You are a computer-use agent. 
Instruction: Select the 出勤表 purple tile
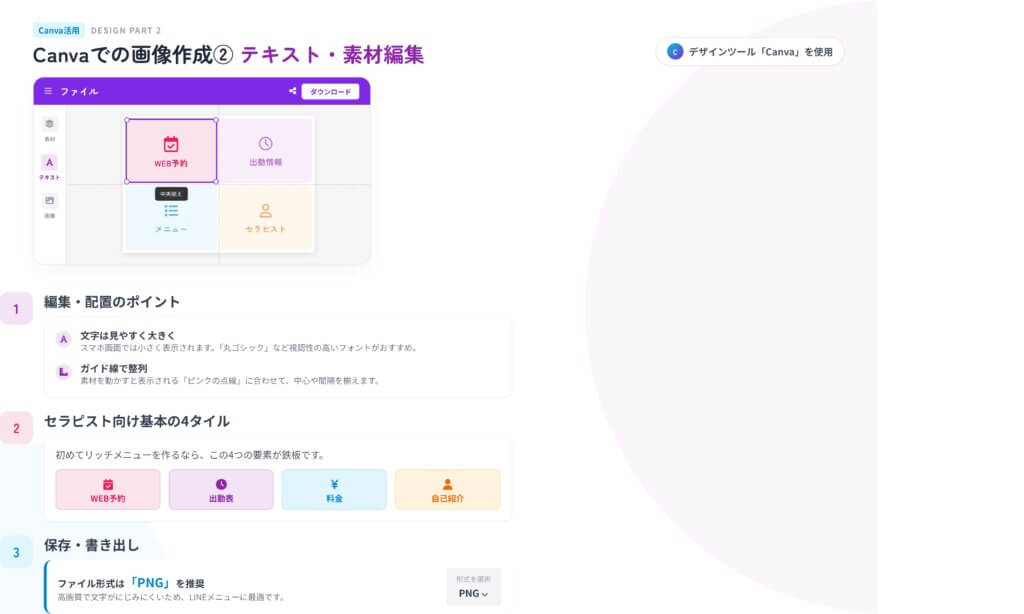click(x=221, y=490)
